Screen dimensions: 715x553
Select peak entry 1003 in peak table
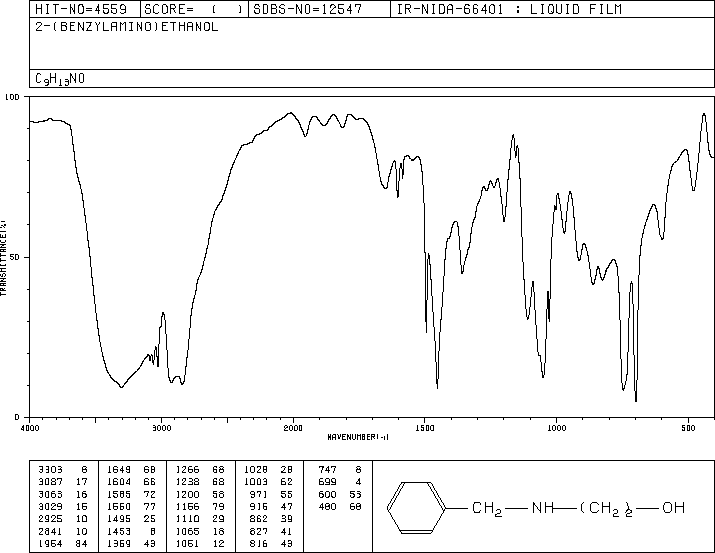pyautogui.click(x=269, y=482)
